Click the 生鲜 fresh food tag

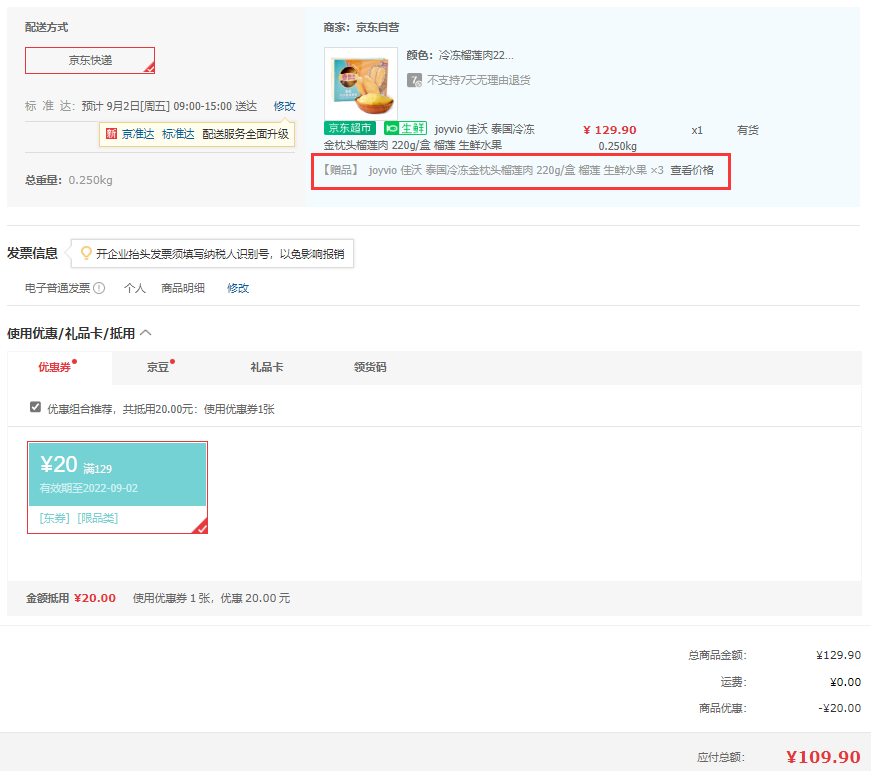pyautogui.click(x=406, y=128)
